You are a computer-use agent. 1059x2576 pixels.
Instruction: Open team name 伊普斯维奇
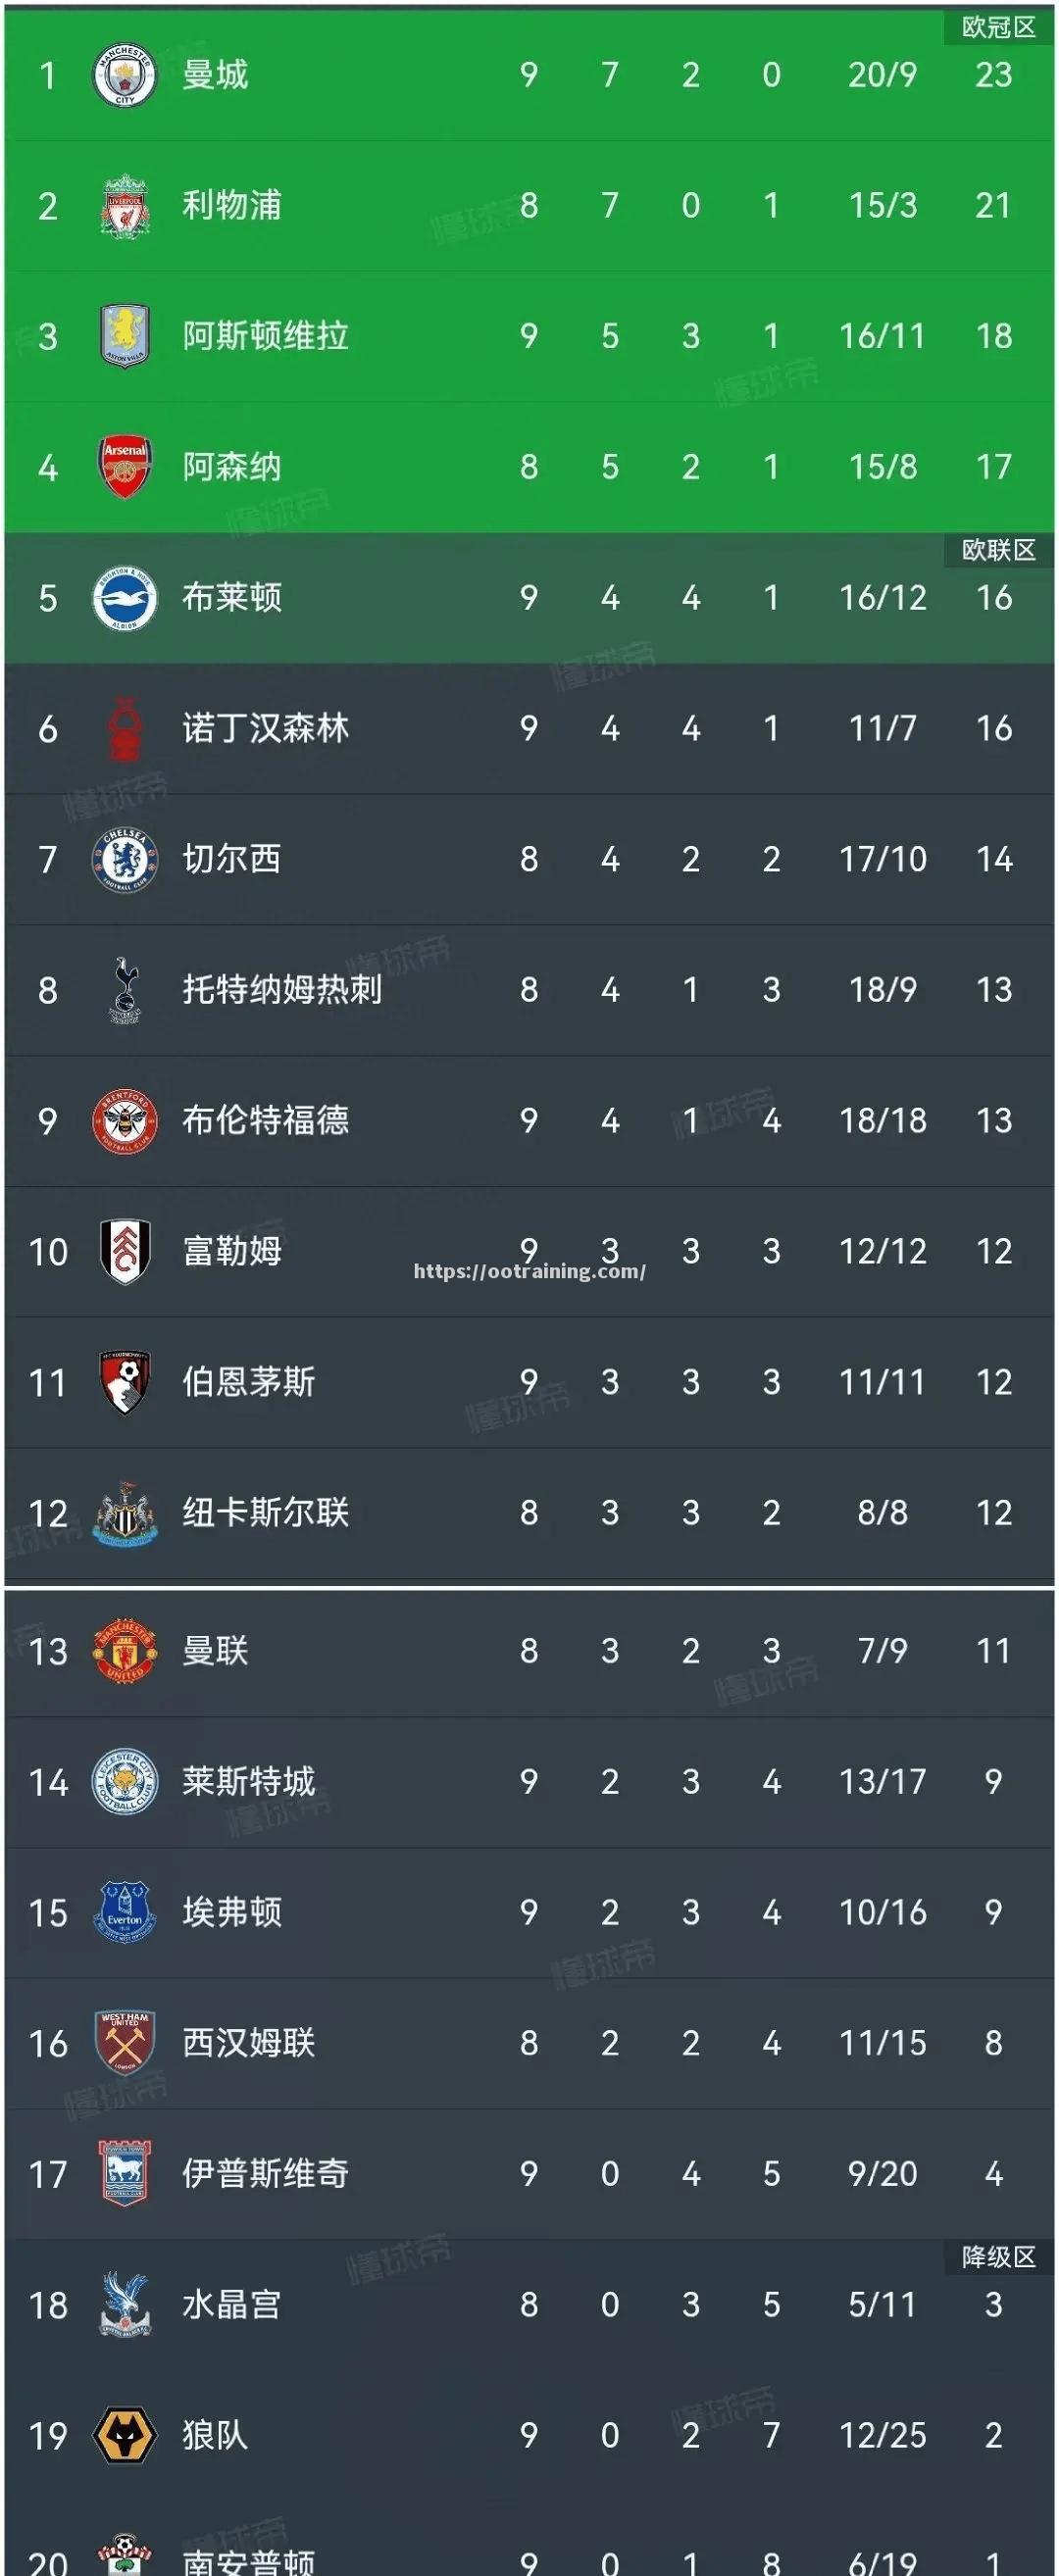[265, 2174]
